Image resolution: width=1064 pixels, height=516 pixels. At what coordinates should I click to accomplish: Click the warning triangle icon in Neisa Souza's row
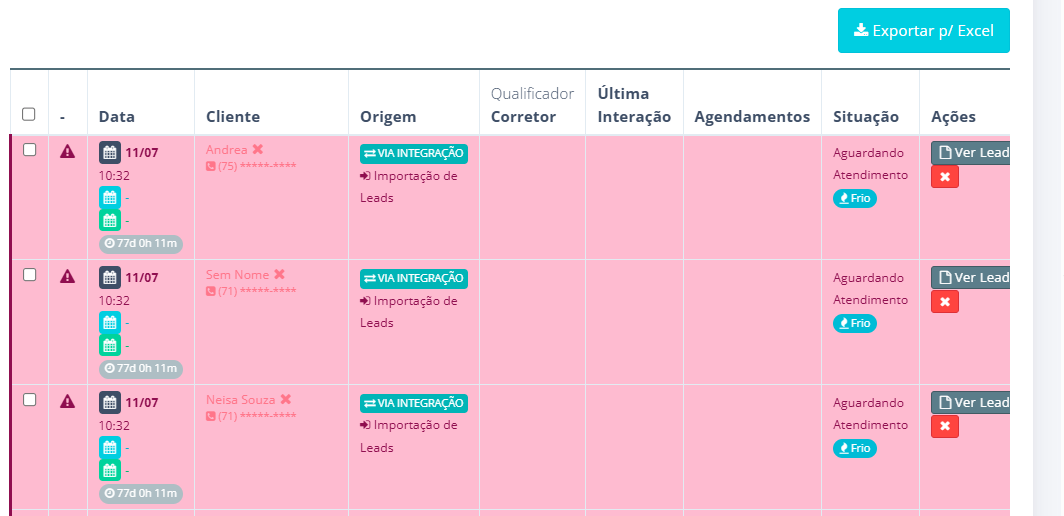(x=67, y=401)
